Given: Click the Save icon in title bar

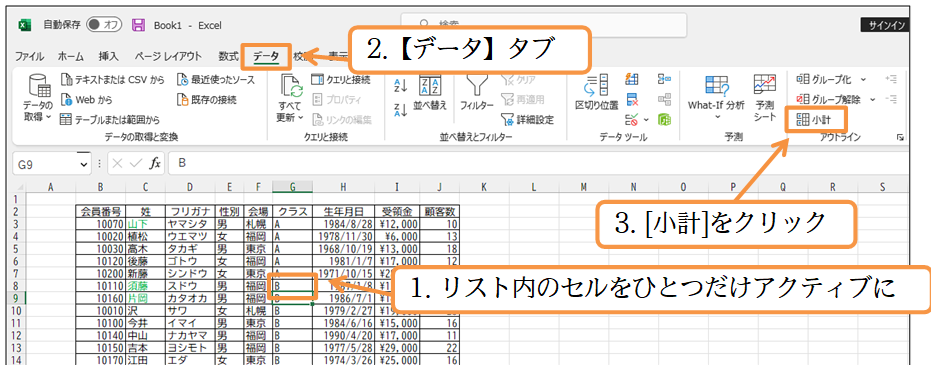Looking at the screenshot, I should pos(138,25).
